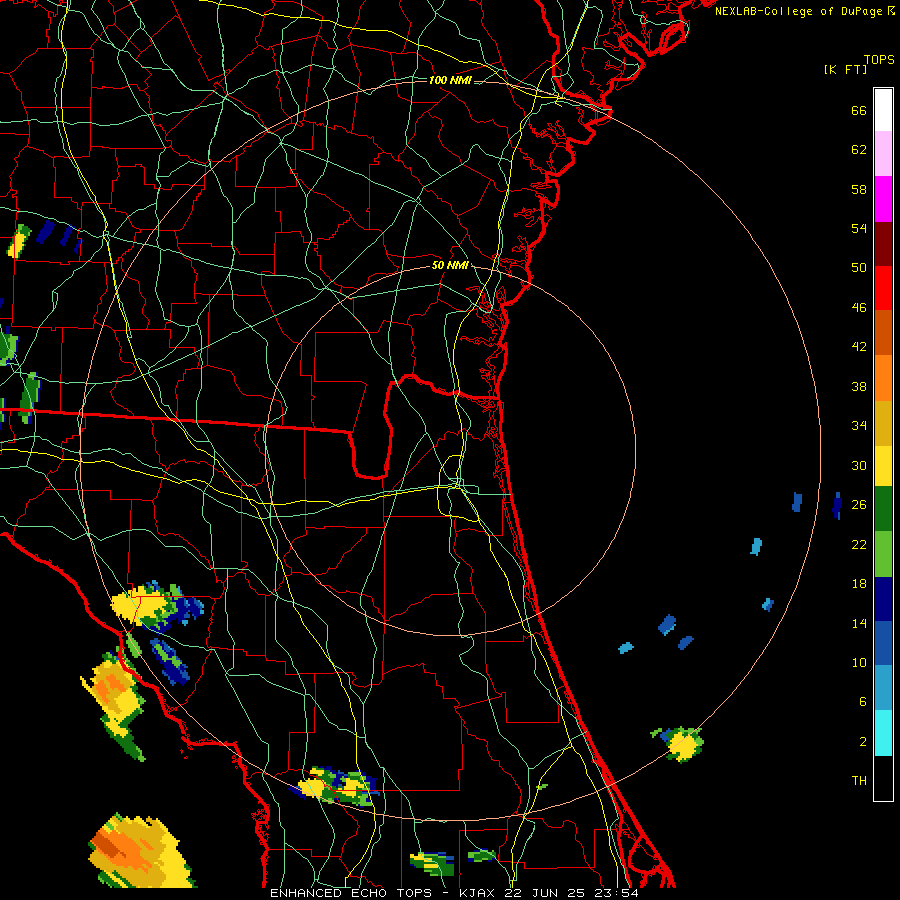Click the "TOPS" legend title
Image resolution: width=900 pixels, height=900 pixels.
(x=879, y=60)
